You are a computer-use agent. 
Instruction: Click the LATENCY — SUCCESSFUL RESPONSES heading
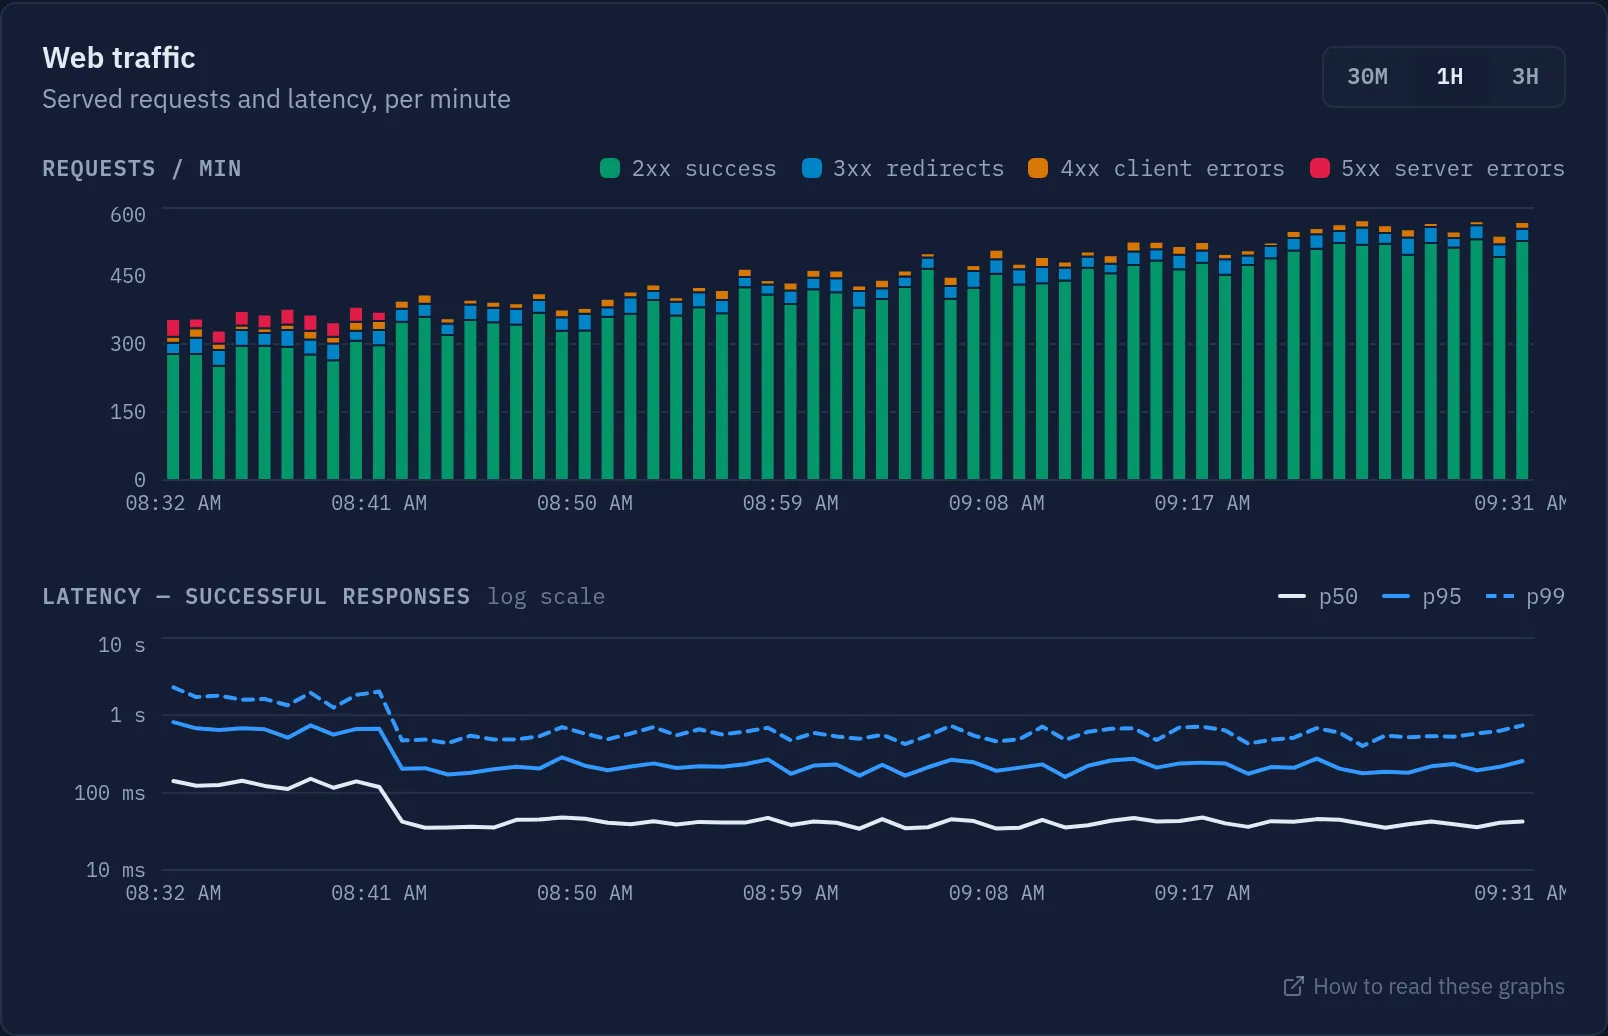256,596
